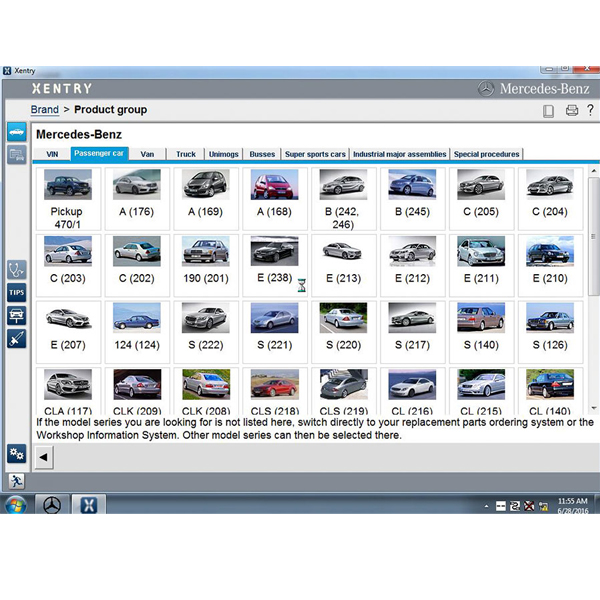
Task: Open the stethoscope diagnosis icon
Action: coord(16,270)
